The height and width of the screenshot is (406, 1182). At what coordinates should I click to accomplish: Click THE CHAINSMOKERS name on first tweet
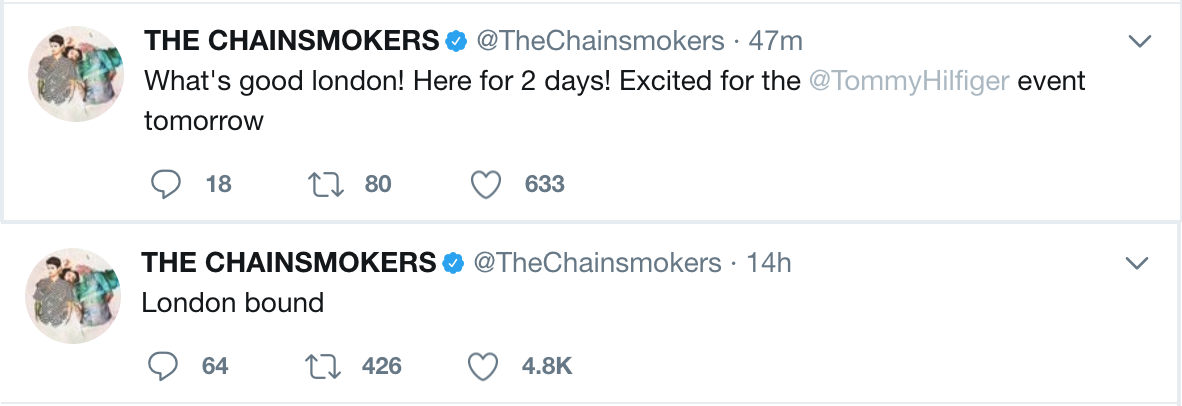pos(292,41)
